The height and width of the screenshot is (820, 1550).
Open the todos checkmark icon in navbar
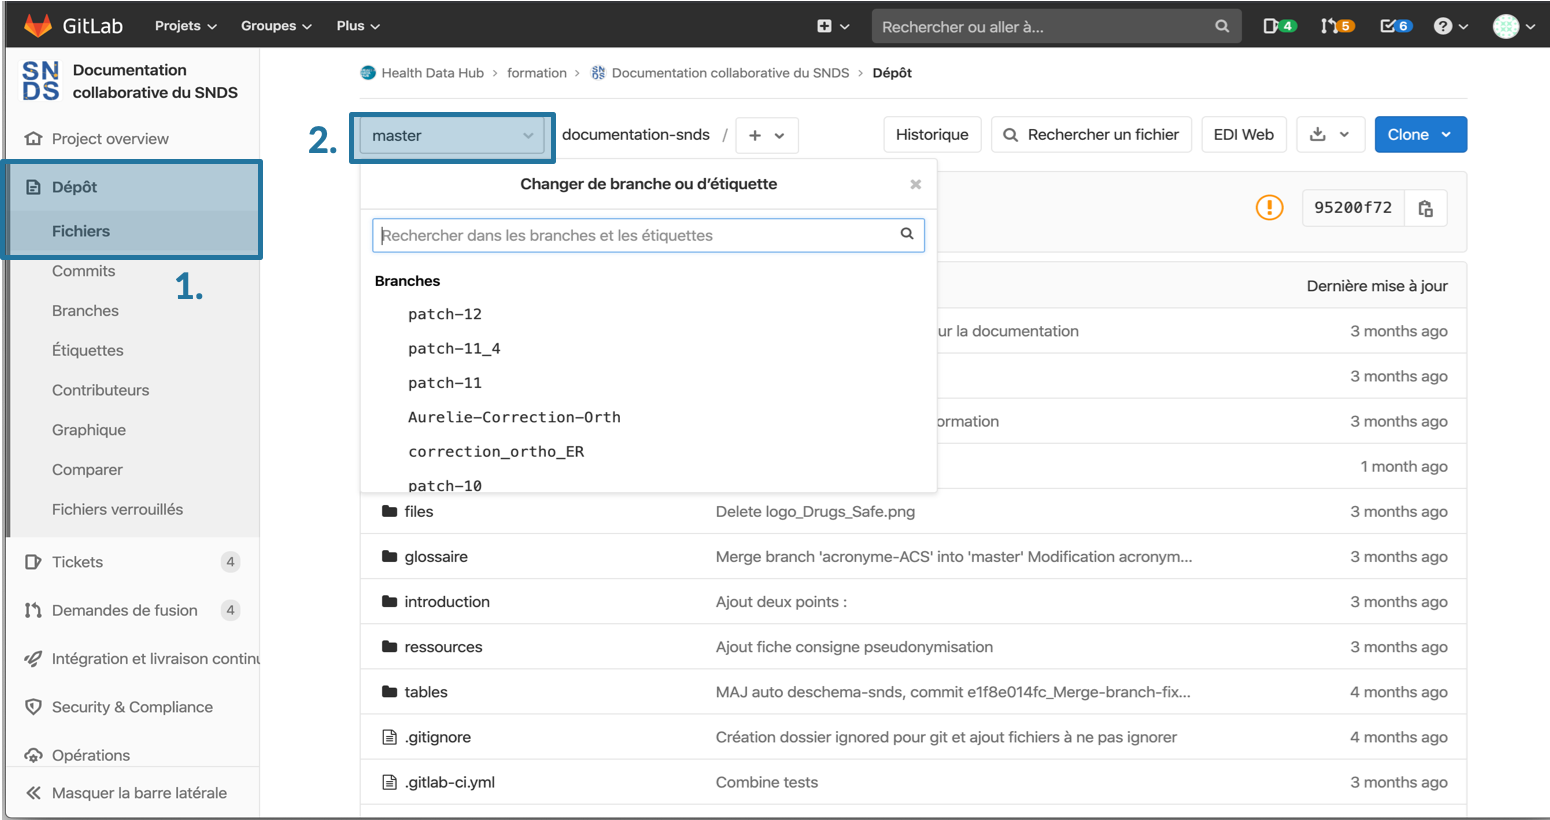click(x=1394, y=26)
